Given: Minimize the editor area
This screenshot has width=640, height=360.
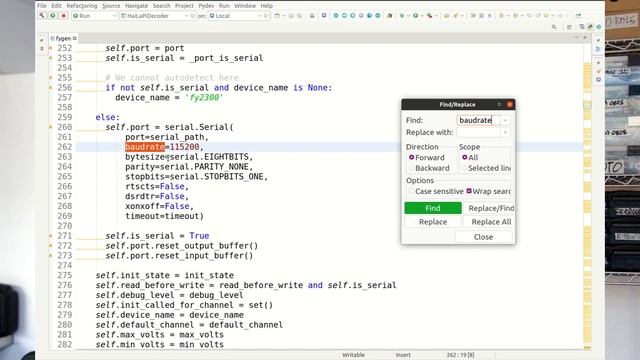Looking at the screenshot, I should point(577,38).
